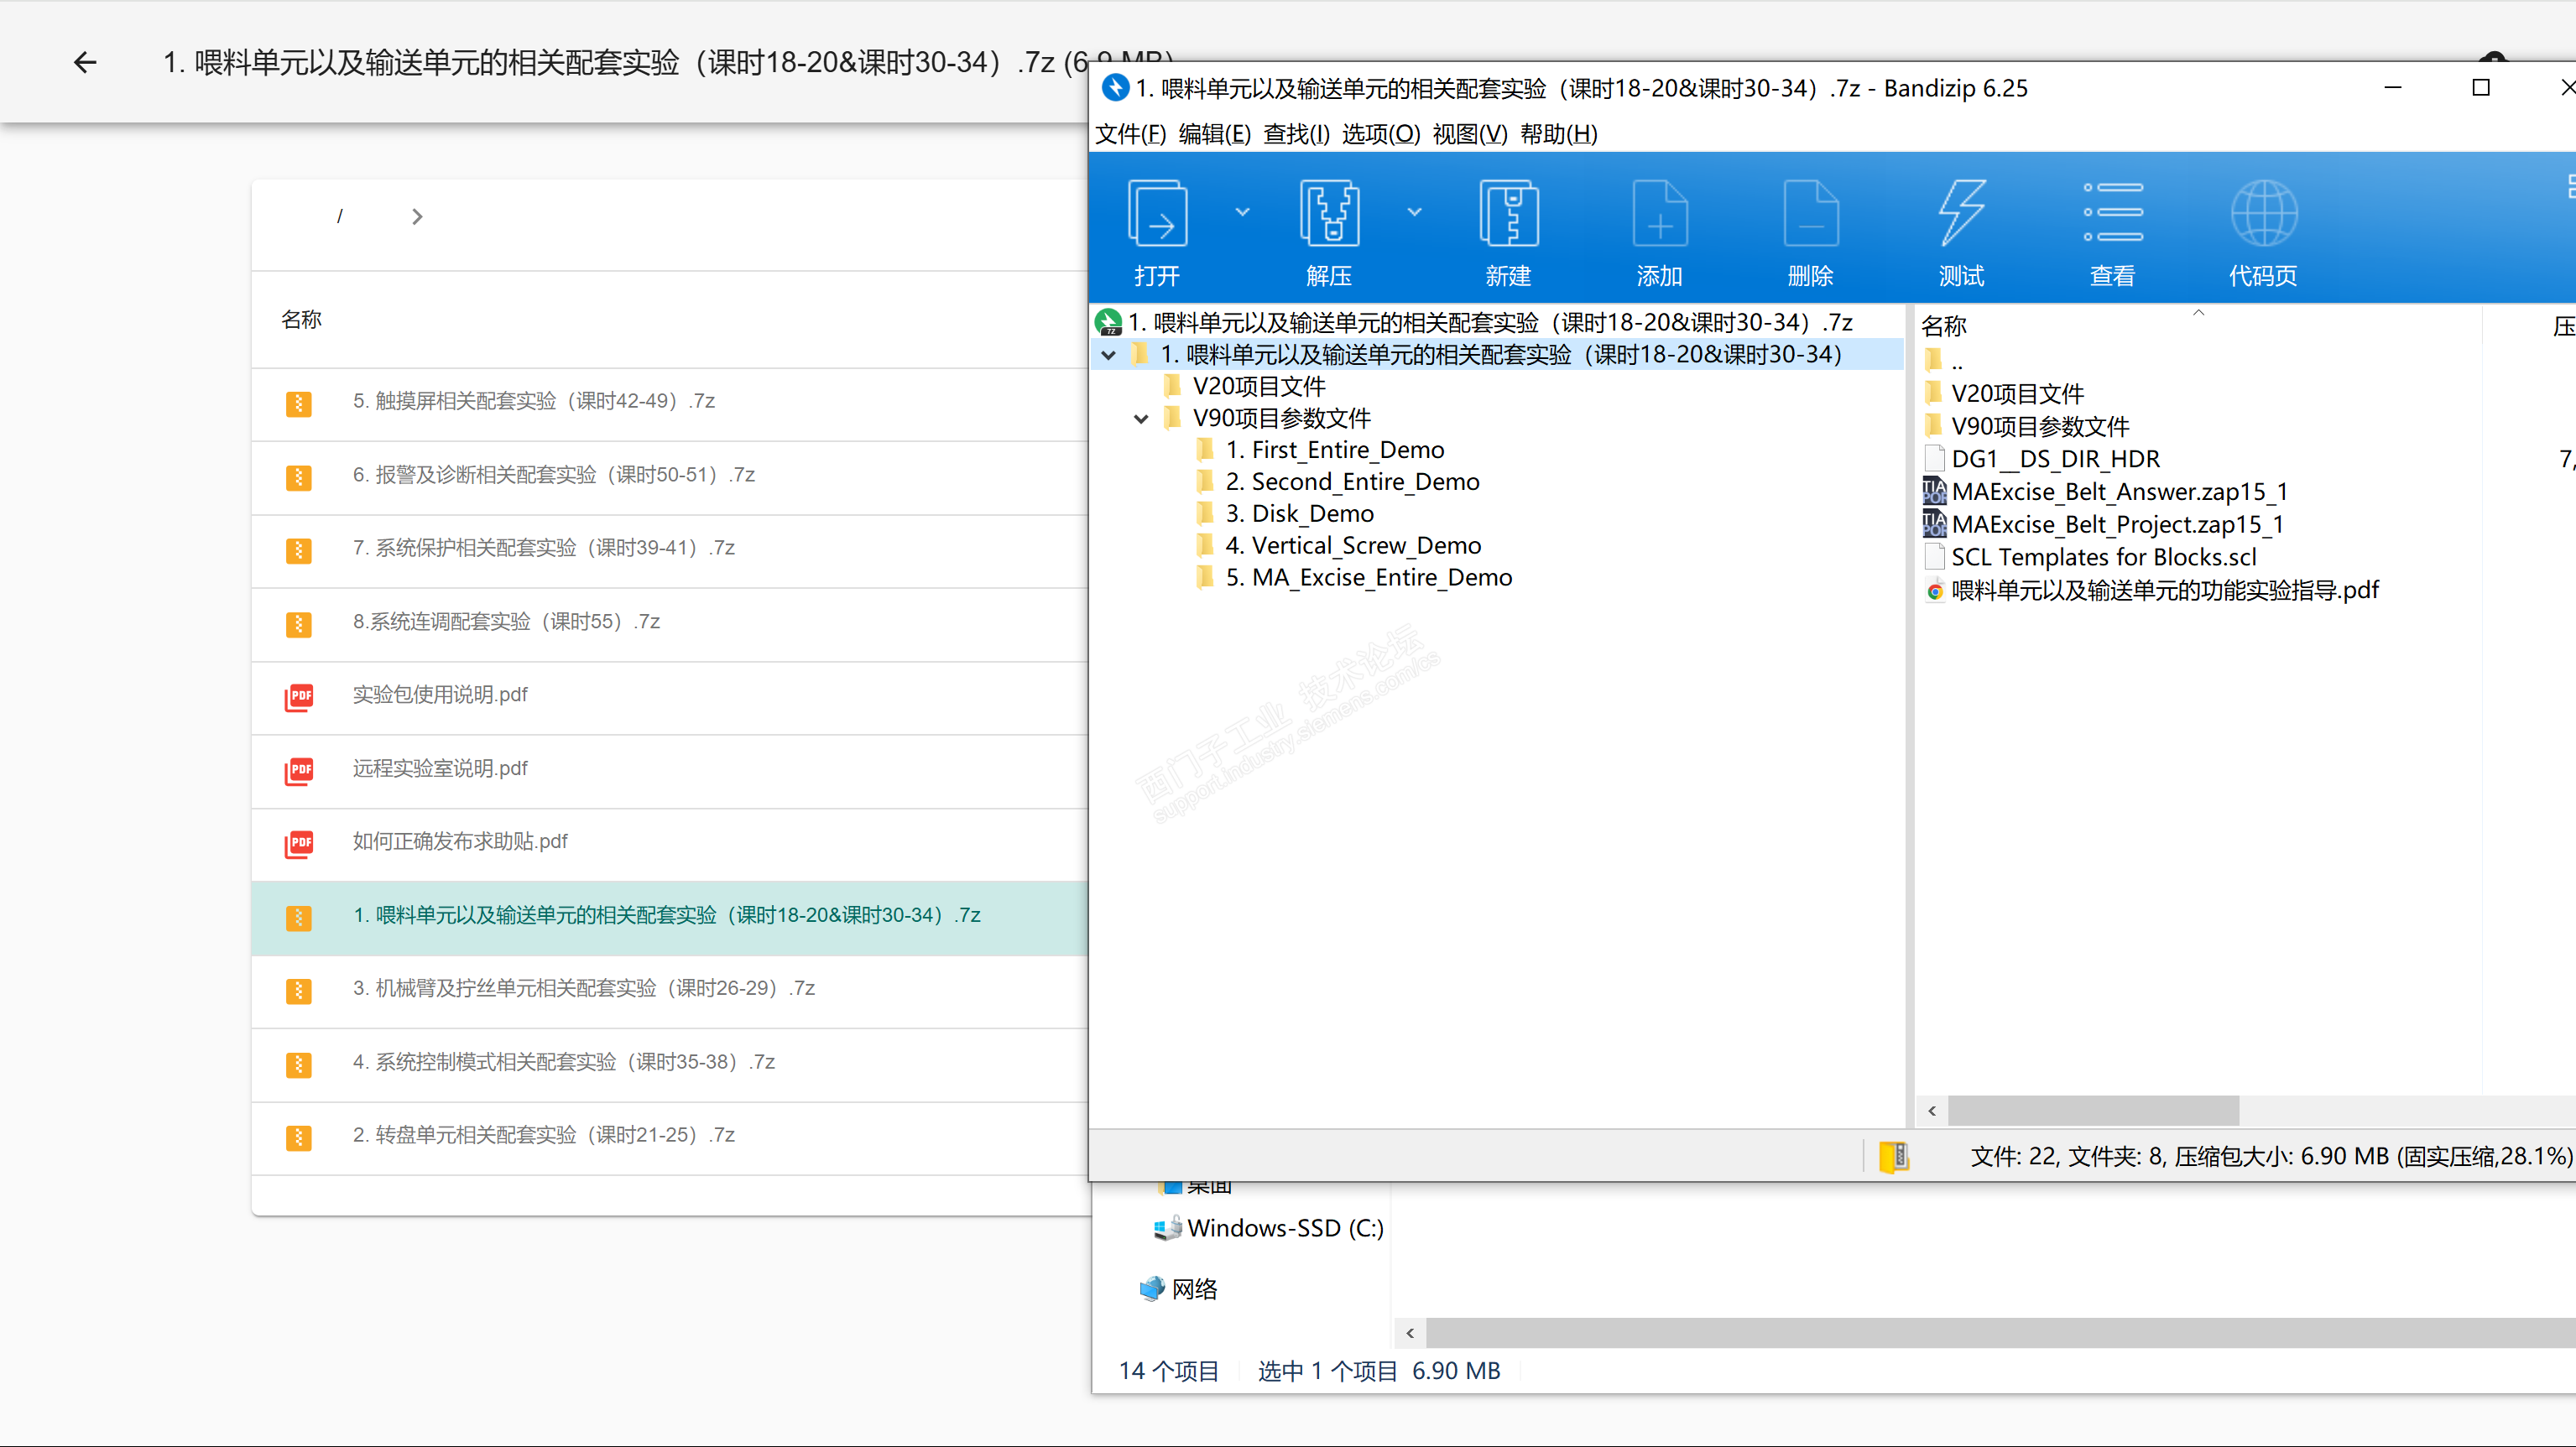Open the 选项(O) menu

tap(1380, 134)
